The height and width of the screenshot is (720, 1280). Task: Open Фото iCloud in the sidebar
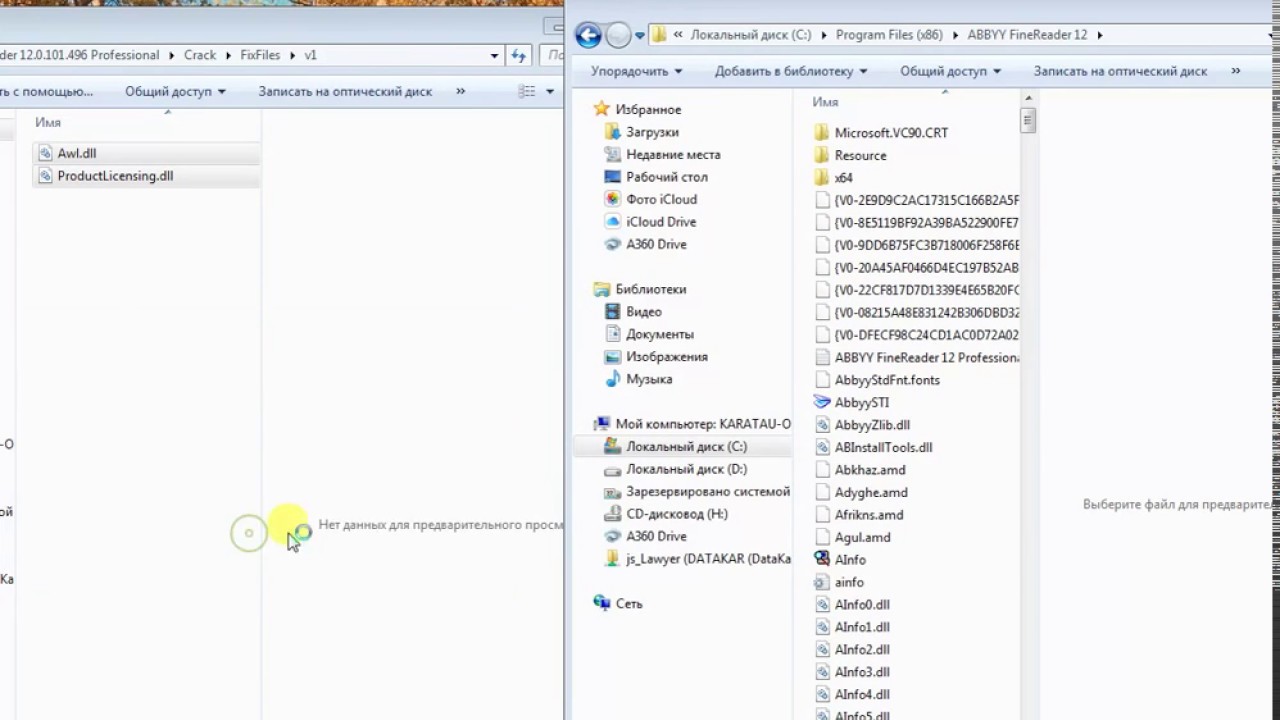click(661, 199)
